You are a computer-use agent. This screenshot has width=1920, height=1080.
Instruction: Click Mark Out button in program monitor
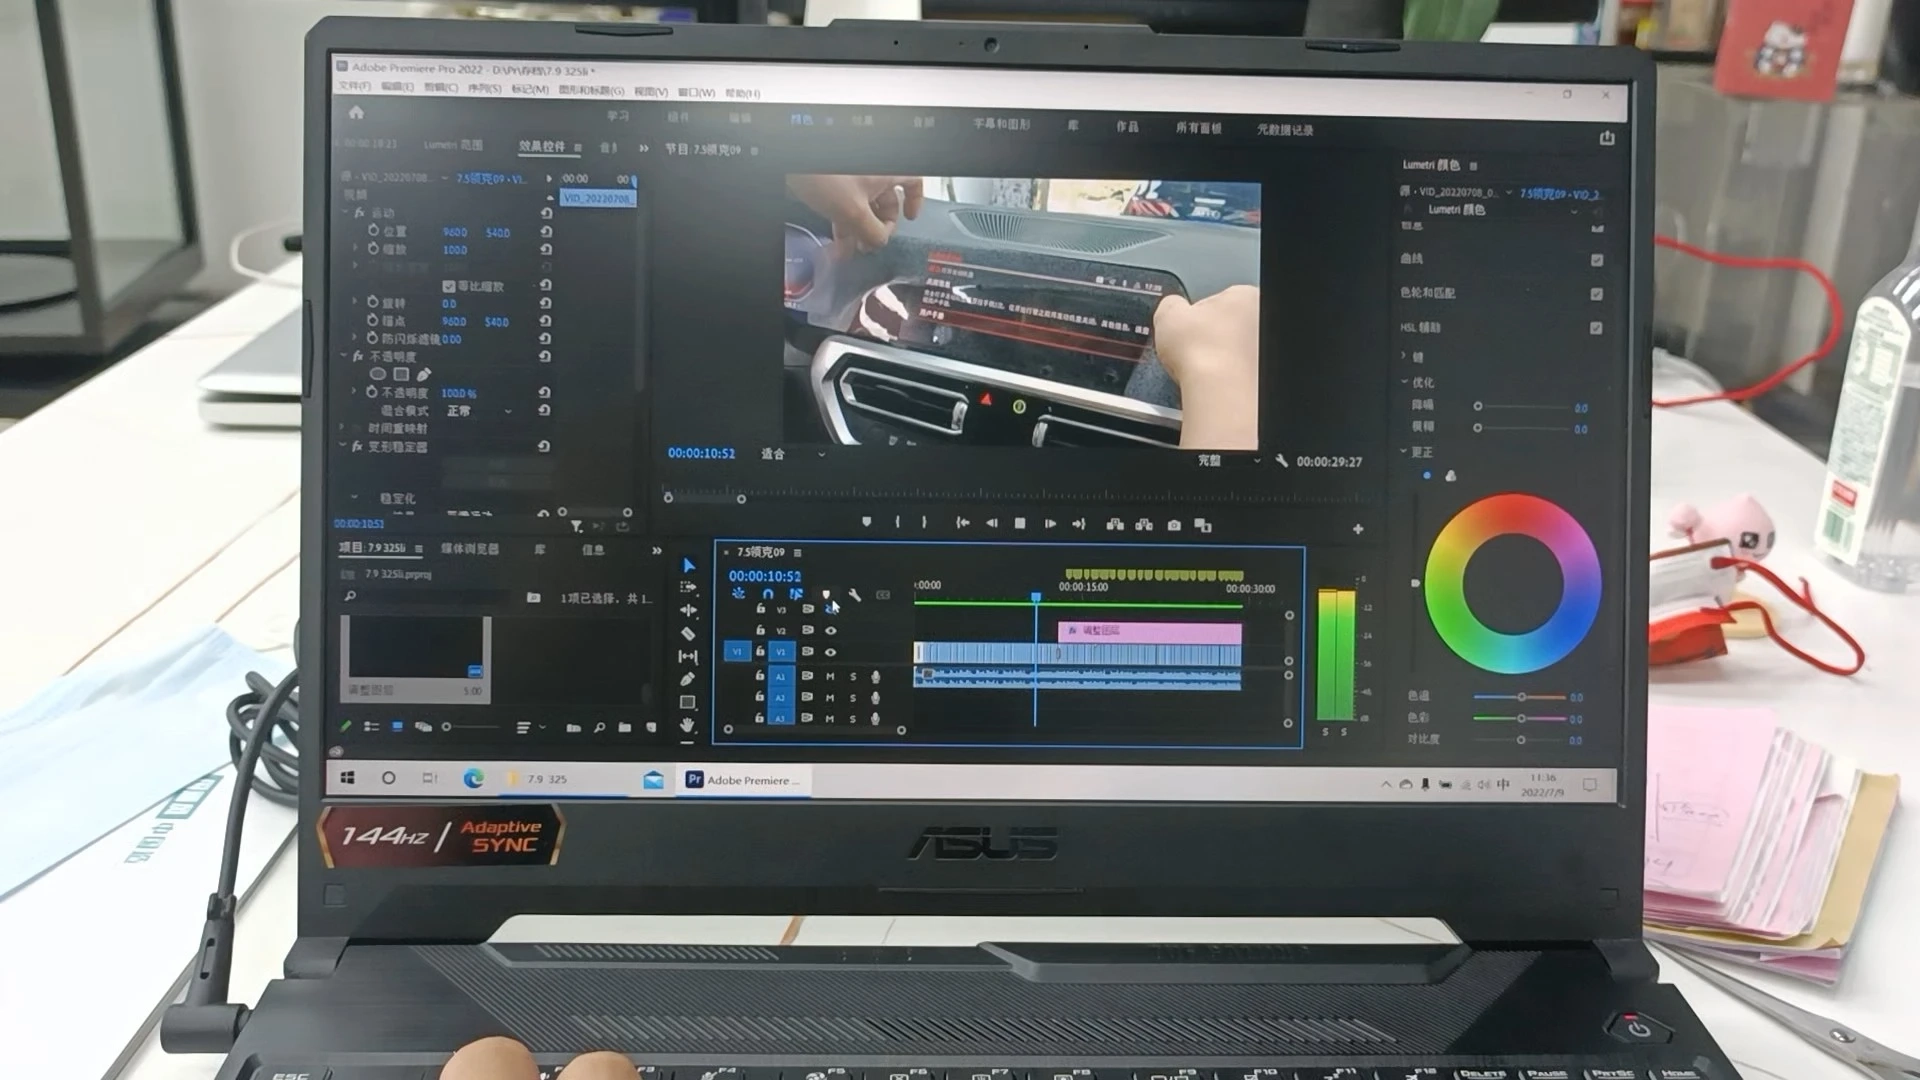click(x=924, y=523)
